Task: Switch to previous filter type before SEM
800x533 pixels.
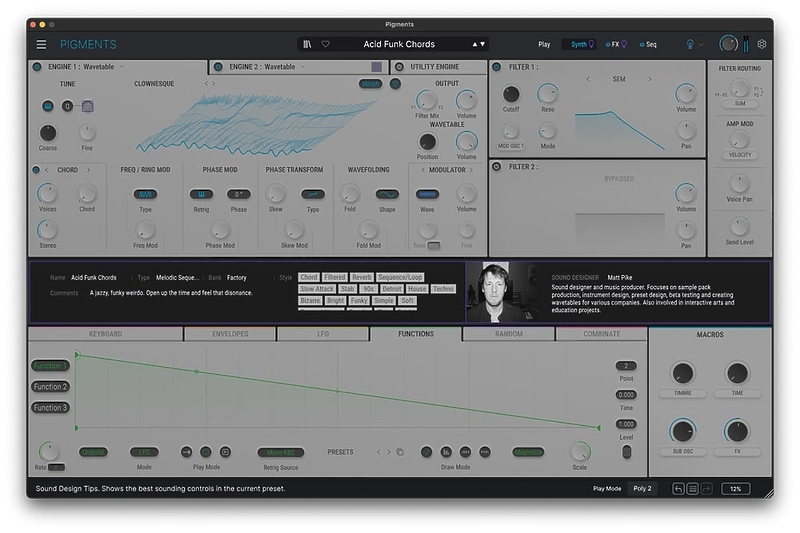Action: (x=588, y=79)
